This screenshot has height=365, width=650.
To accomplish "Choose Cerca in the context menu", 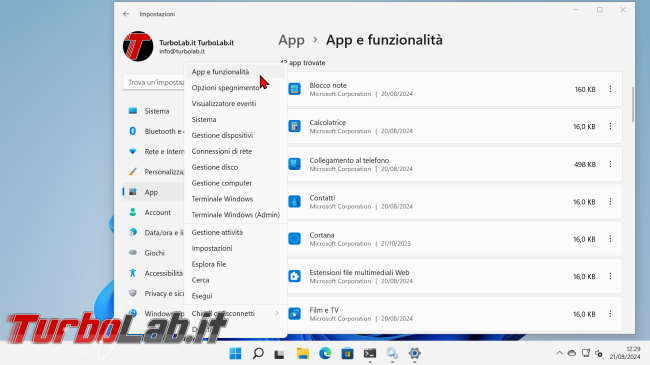I will pos(235,280).
